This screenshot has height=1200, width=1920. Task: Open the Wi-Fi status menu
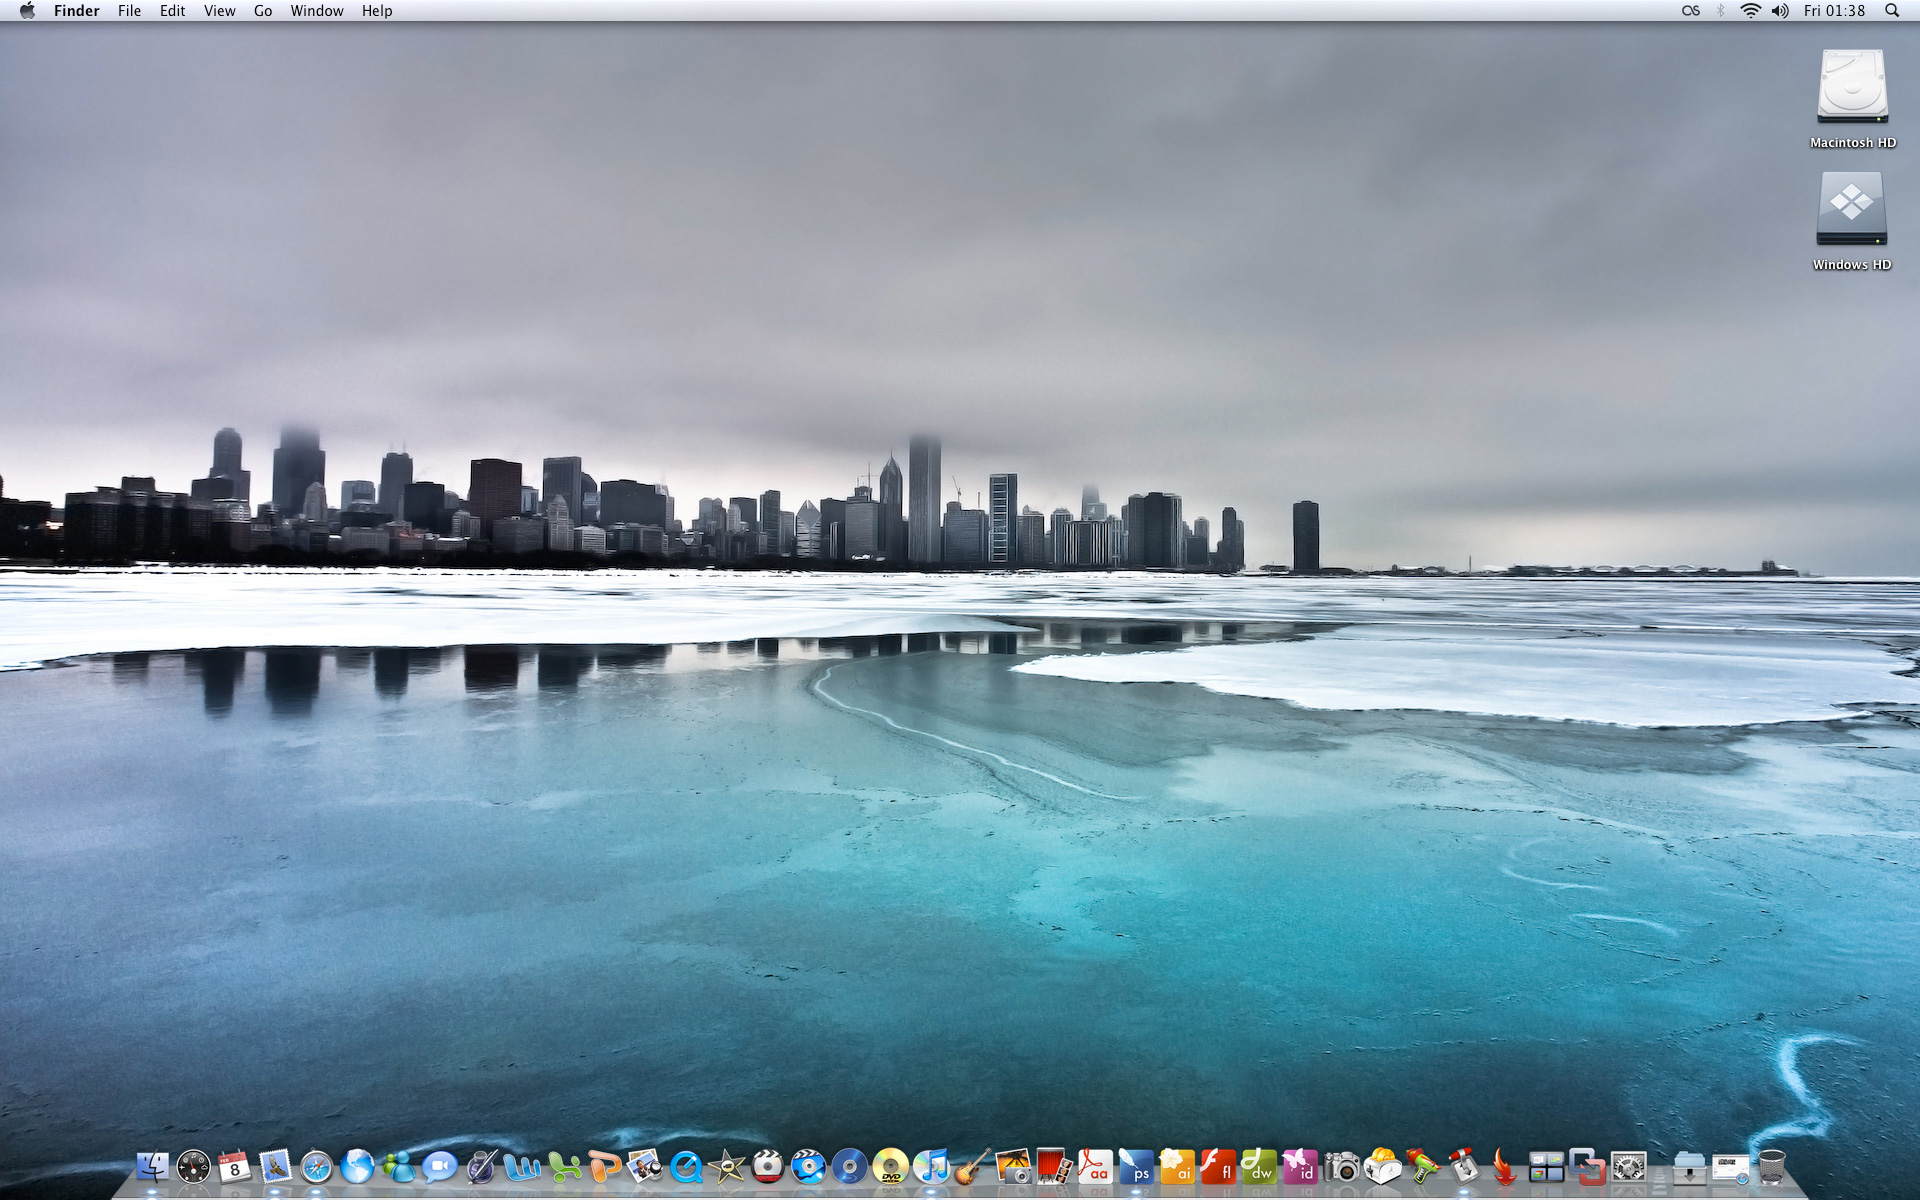click(1750, 11)
